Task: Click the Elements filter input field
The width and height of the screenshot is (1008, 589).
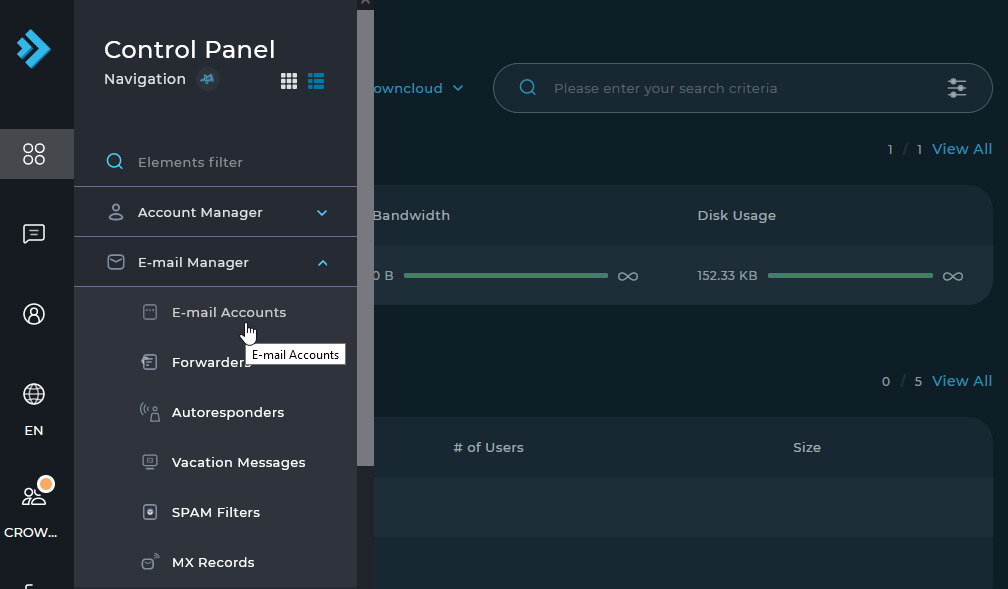Action: (230, 162)
